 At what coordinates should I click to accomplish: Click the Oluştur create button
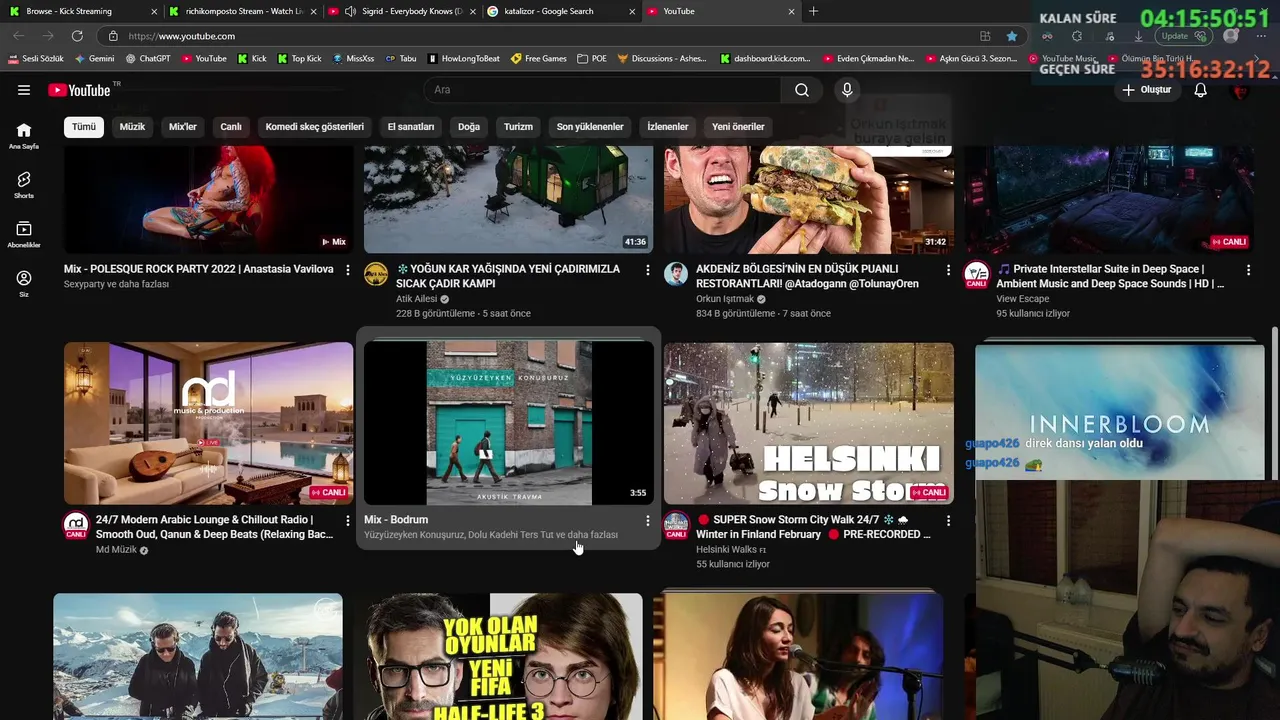pyautogui.click(x=1146, y=90)
